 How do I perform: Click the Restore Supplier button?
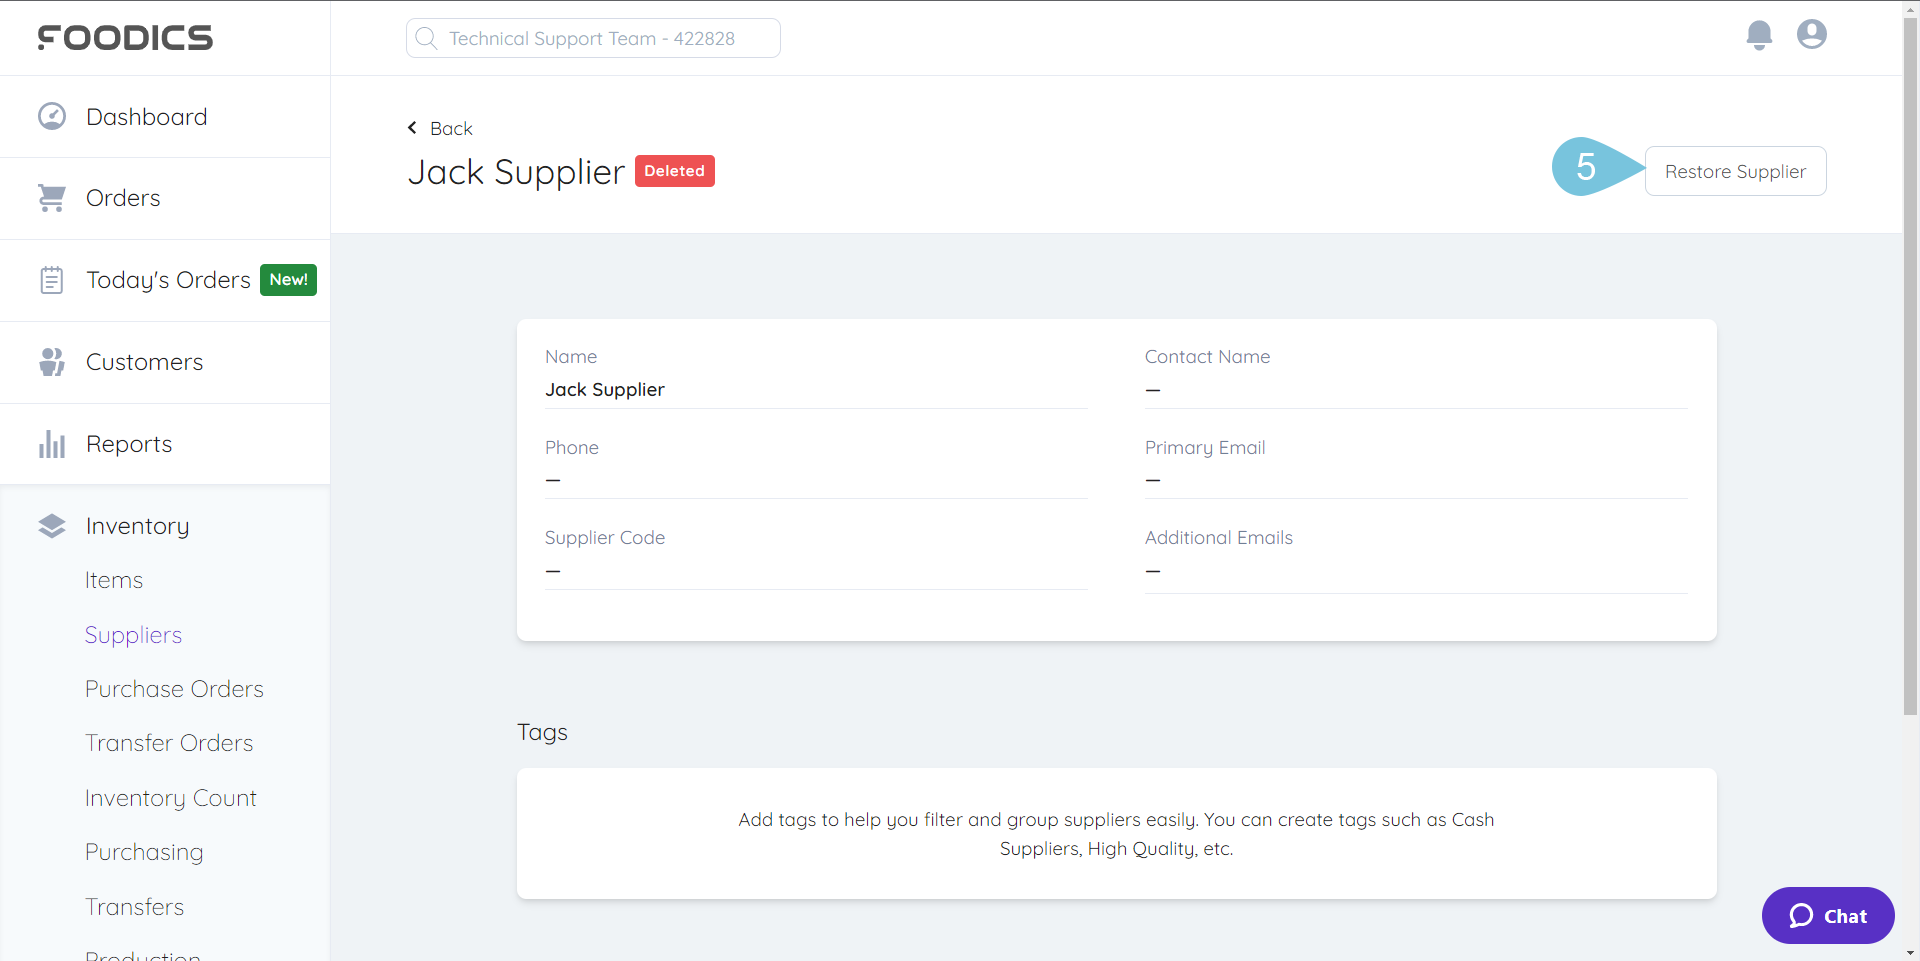(x=1735, y=171)
